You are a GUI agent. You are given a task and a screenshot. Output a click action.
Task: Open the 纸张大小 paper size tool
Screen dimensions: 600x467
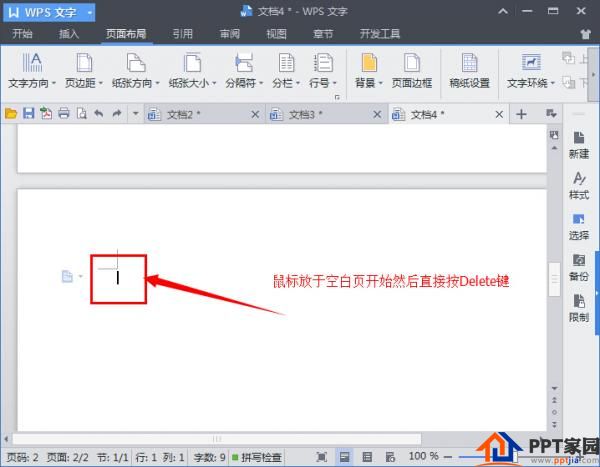click(x=192, y=71)
